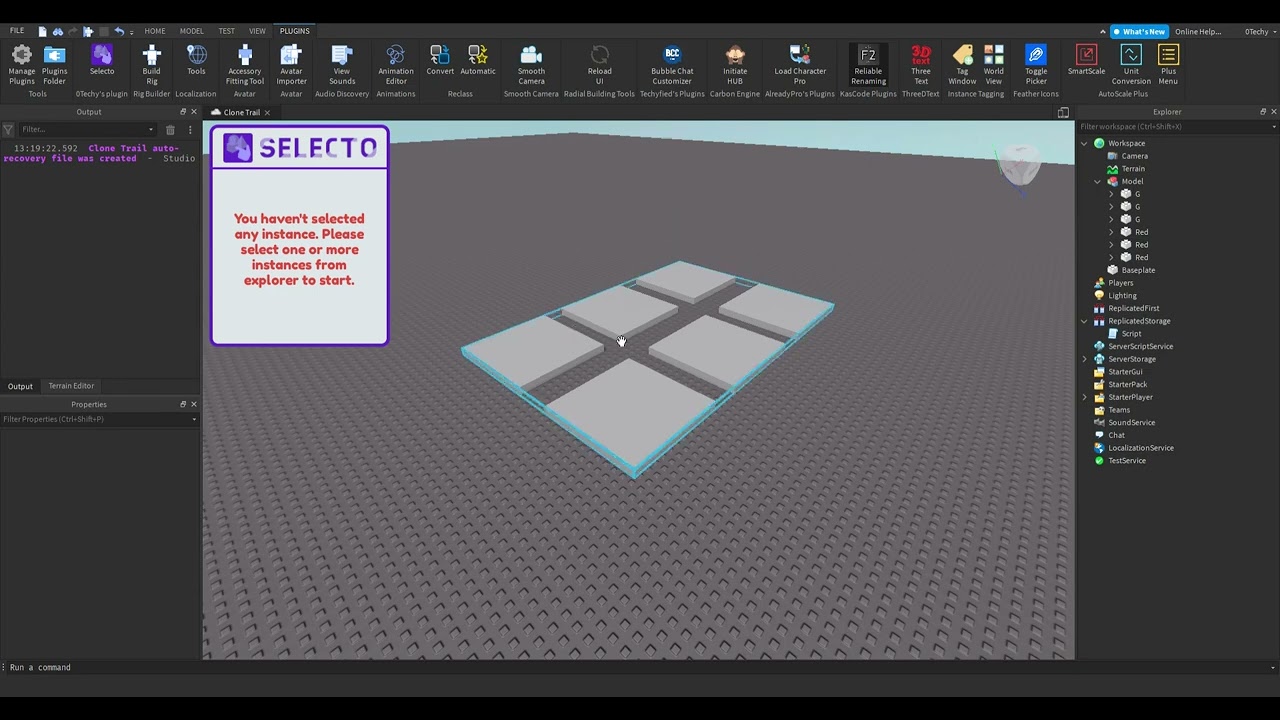The width and height of the screenshot is (1280, 720).
Task: Click the Filter workspace search field
Action: [x=1170, y=127]
